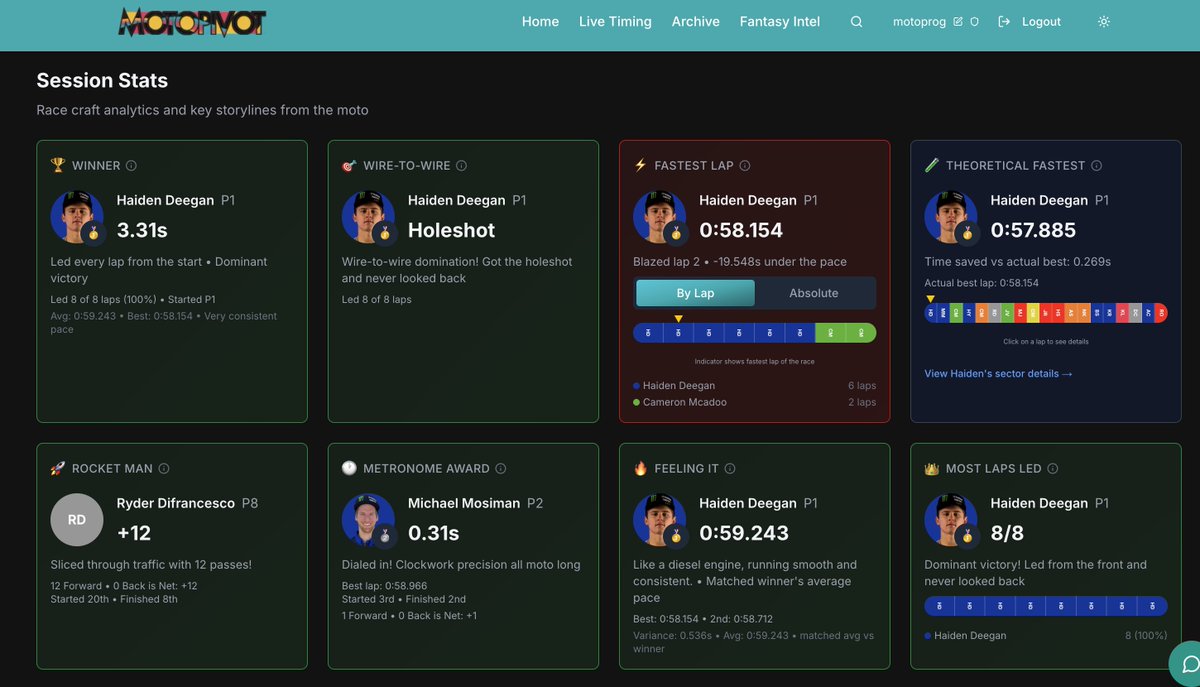
Task: Click Michael Mosiman's avatar photo
Action: coord(368,520)
